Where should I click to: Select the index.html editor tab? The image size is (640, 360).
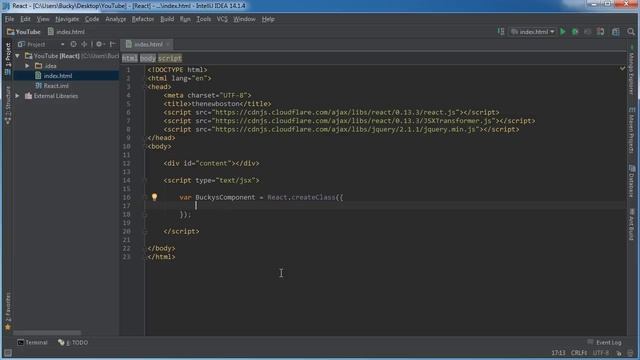[148, 44]
